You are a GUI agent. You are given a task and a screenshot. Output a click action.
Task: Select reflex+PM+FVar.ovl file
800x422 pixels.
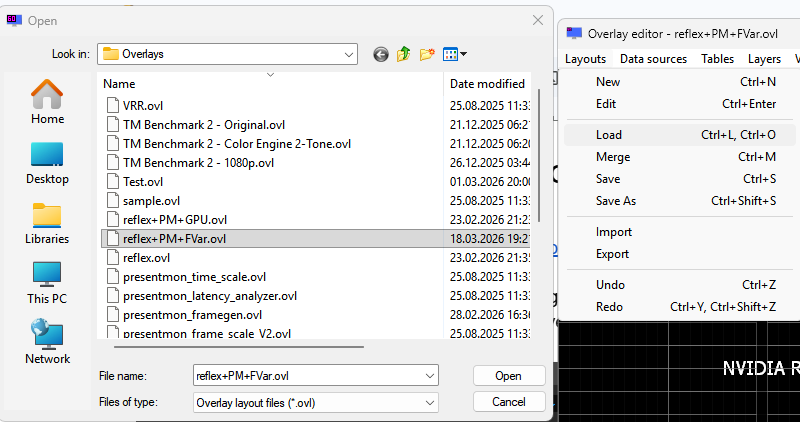(174, 239)
